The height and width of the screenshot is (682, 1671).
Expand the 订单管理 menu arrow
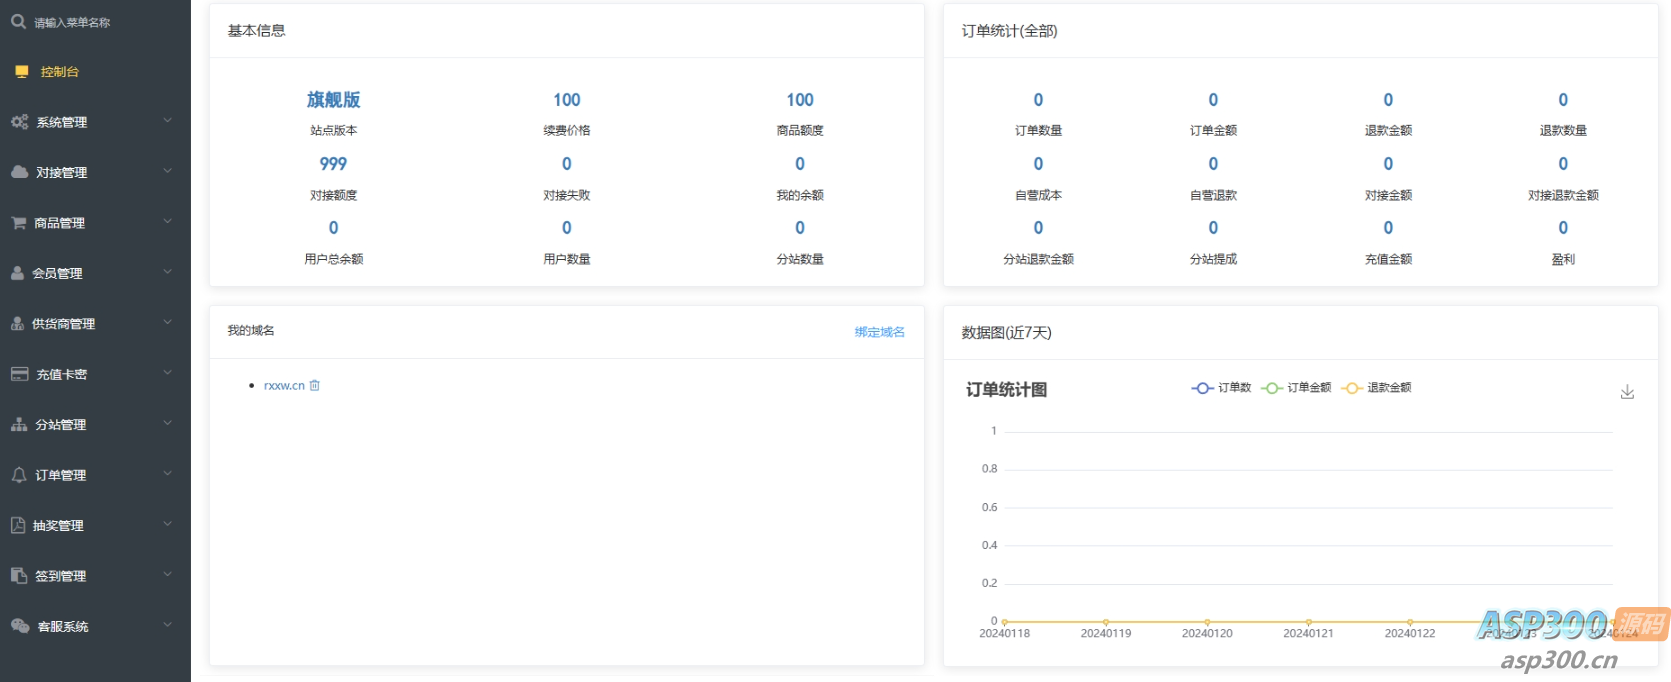point(167,474)
